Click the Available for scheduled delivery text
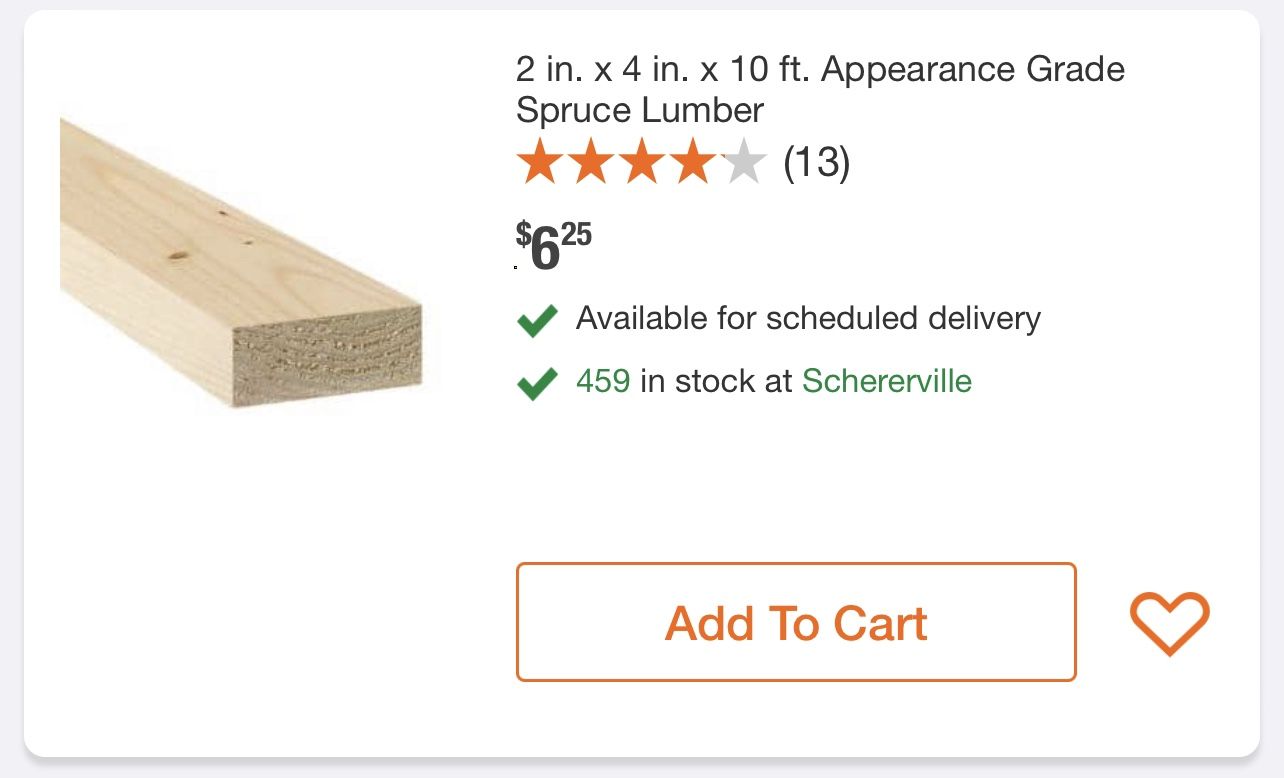The width and height of the screenshot is (1284, 778). (808, 318)
